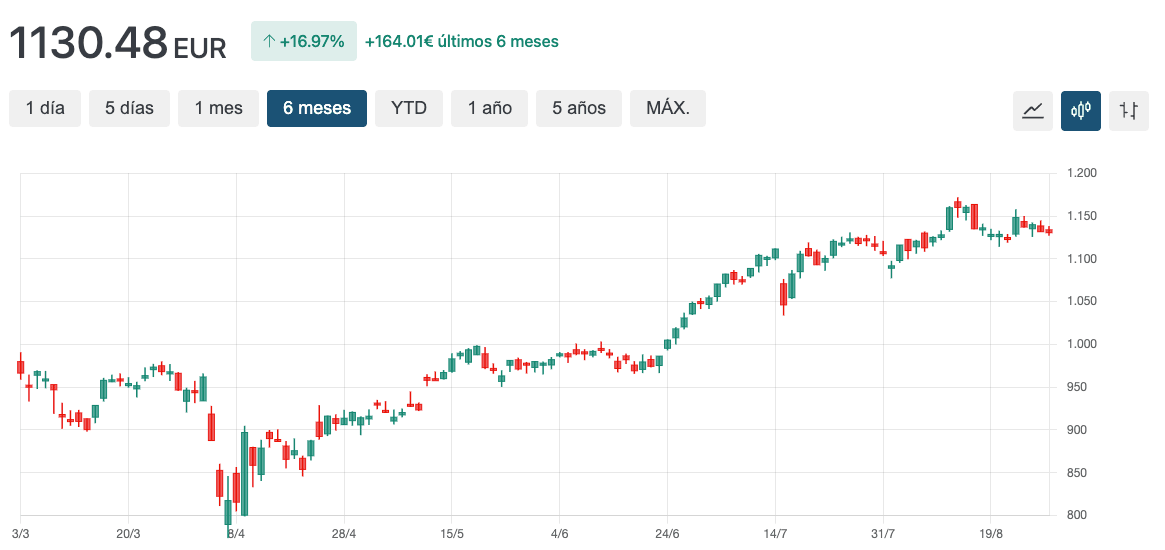Select the OHLC bar chart icon

pos(1129,110)
